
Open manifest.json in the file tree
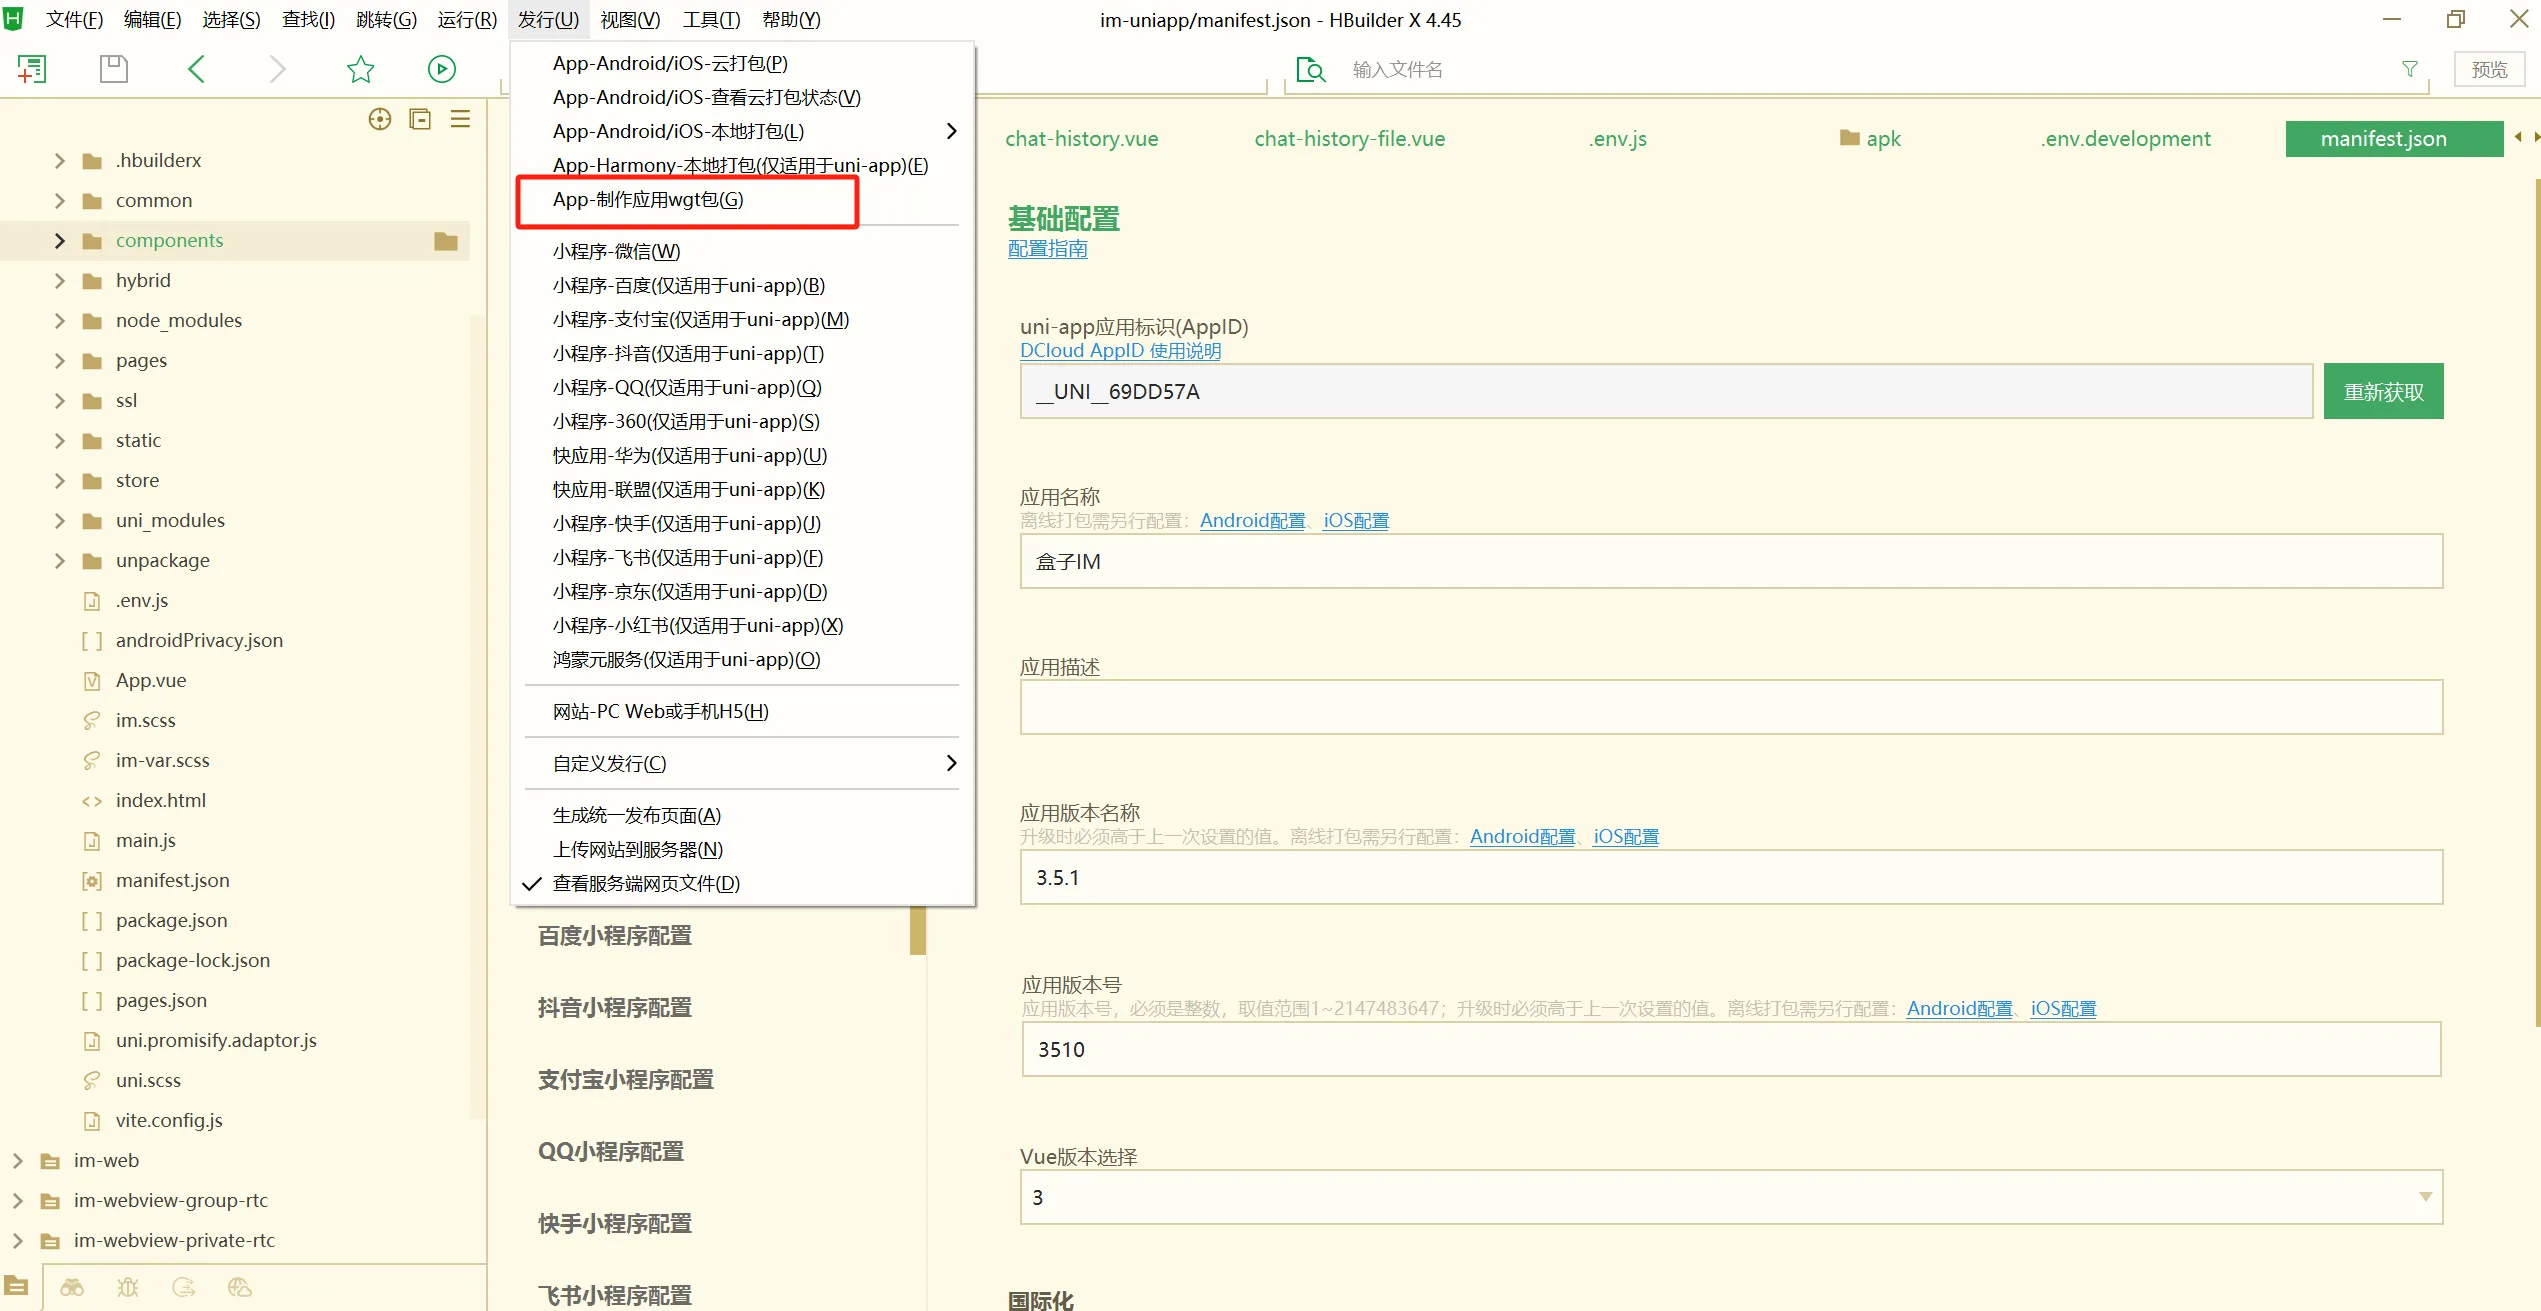(x=172, y=881)
